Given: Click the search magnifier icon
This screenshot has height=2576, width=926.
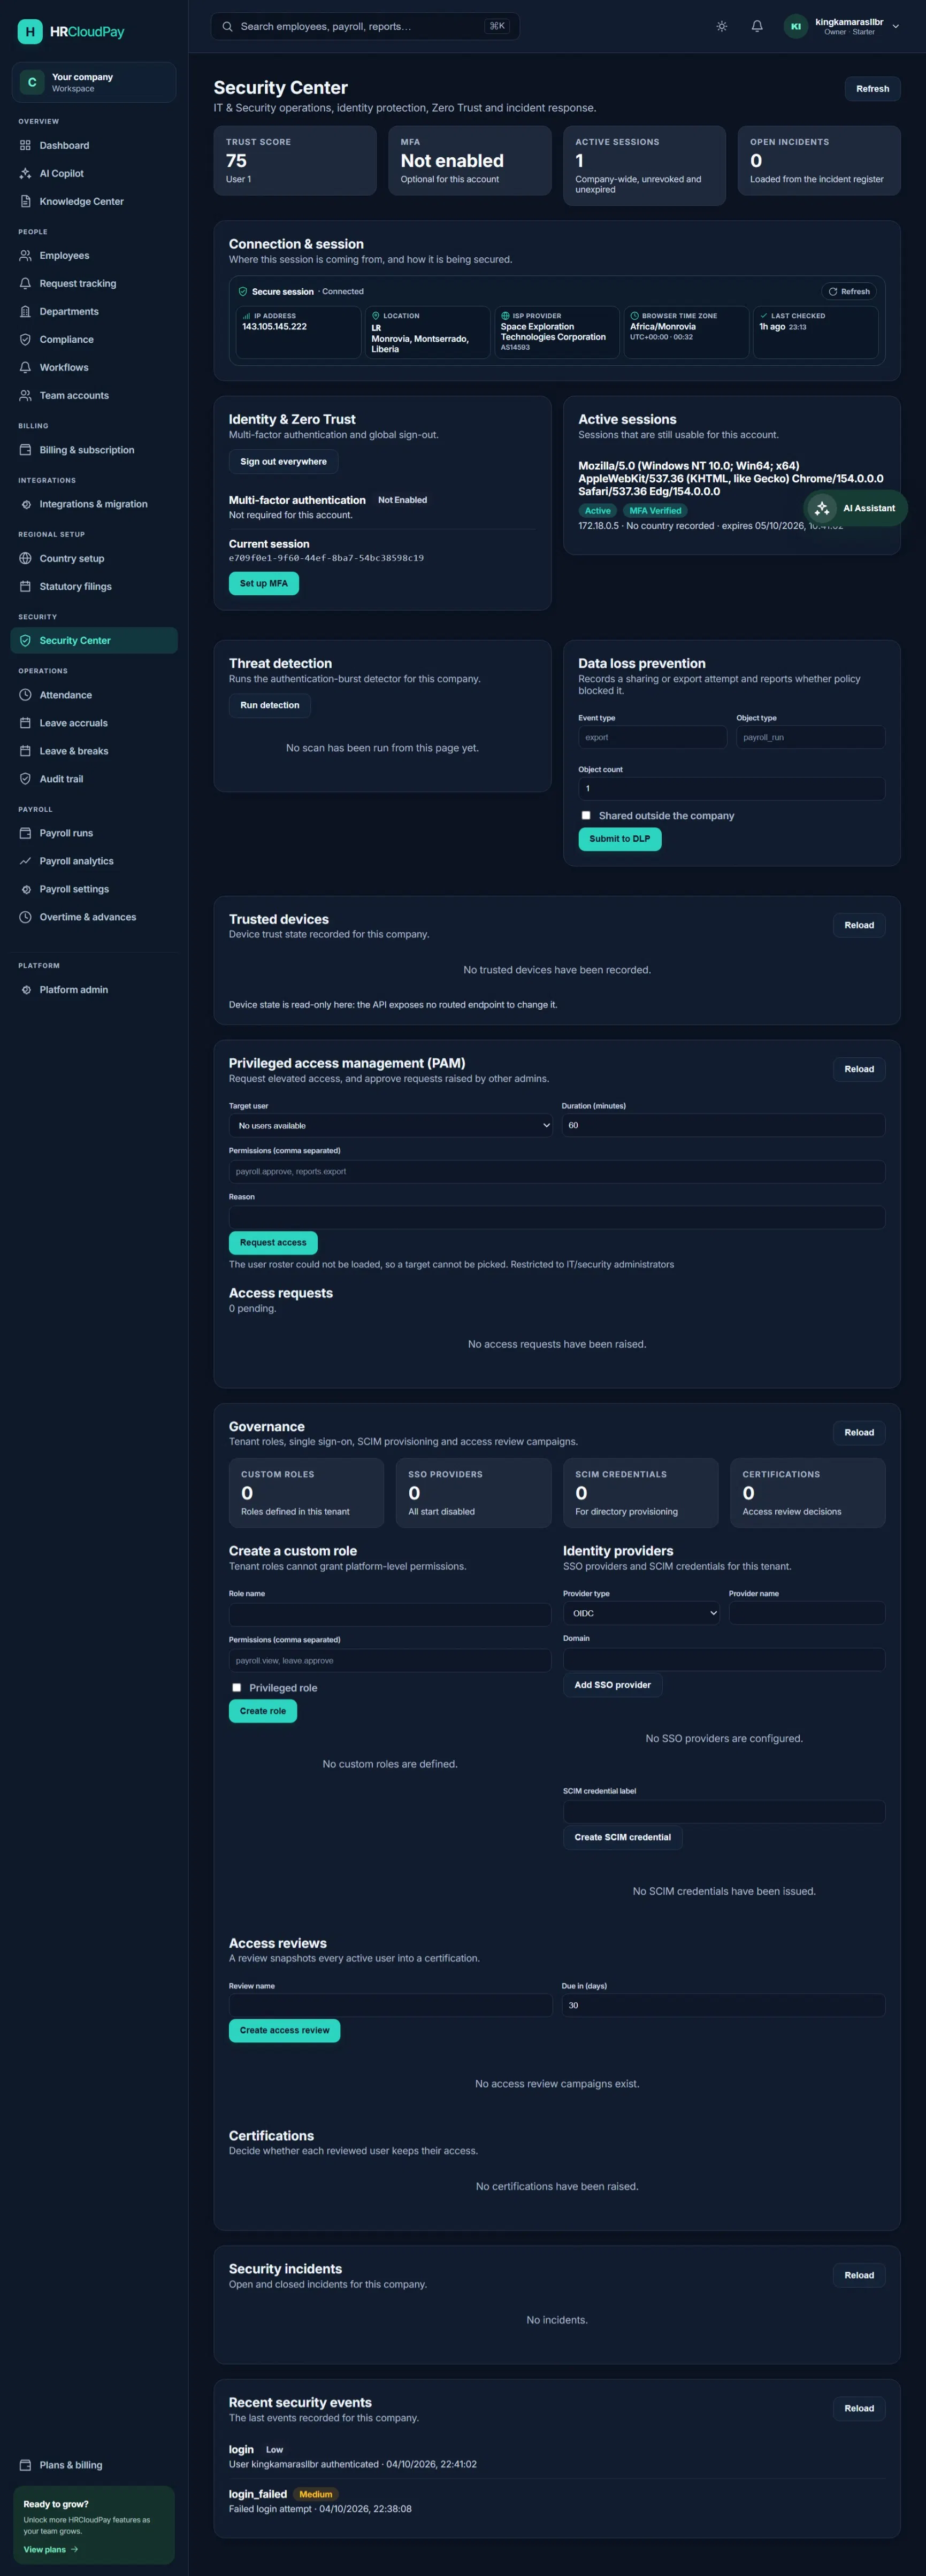Looking at the screenshot, I should [228, 27].
